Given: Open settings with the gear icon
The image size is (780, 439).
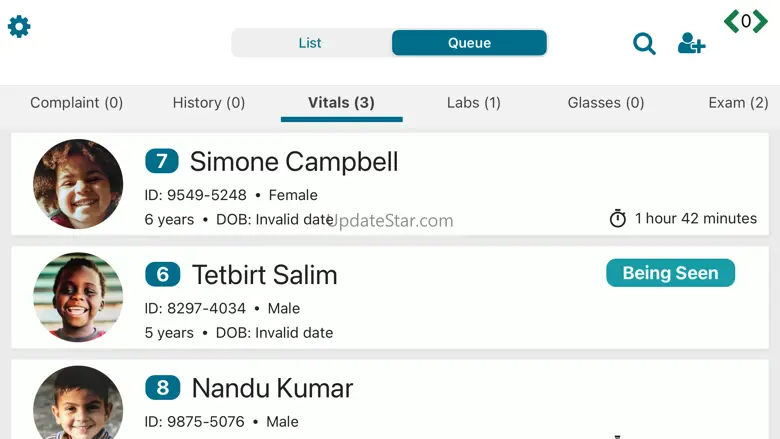Looking at the screenshot, I should coord(19,26).
